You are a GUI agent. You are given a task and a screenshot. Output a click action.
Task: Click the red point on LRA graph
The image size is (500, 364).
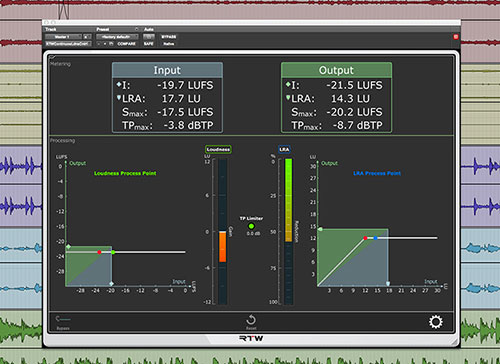[365, 238]
